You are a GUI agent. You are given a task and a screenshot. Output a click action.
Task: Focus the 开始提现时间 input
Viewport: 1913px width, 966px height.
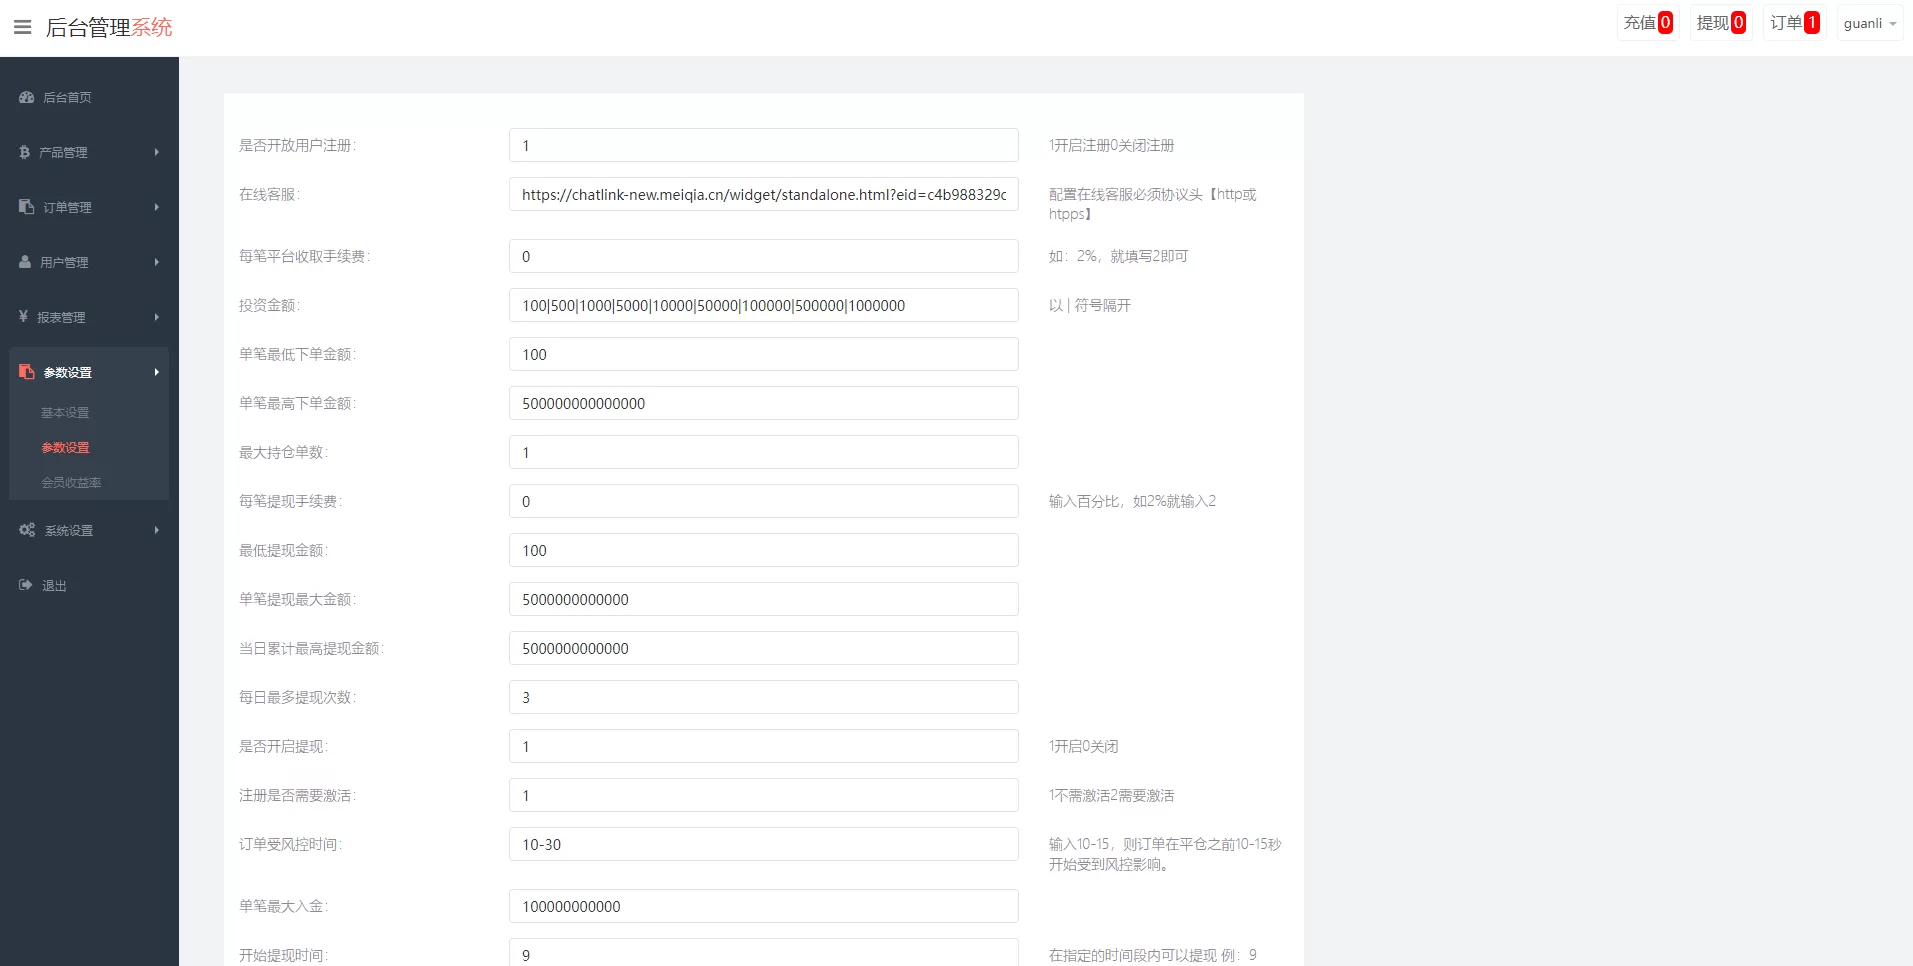point(763,952)
